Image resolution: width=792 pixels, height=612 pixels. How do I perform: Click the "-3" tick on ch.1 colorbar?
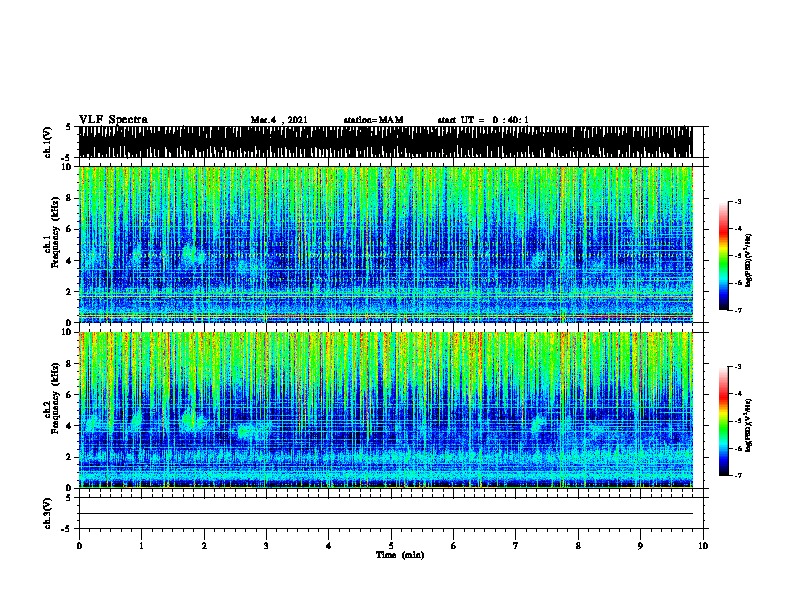[x=738, y=201]
